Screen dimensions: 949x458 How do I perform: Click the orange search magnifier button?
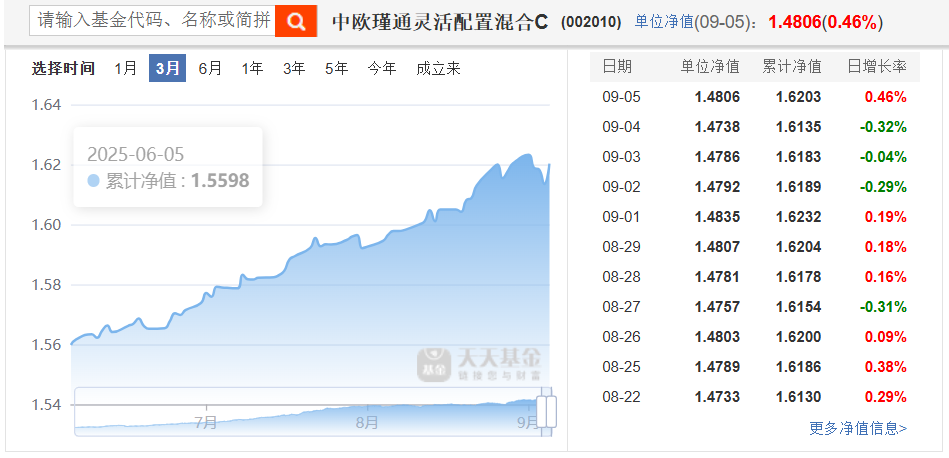[x=296, y=21]
